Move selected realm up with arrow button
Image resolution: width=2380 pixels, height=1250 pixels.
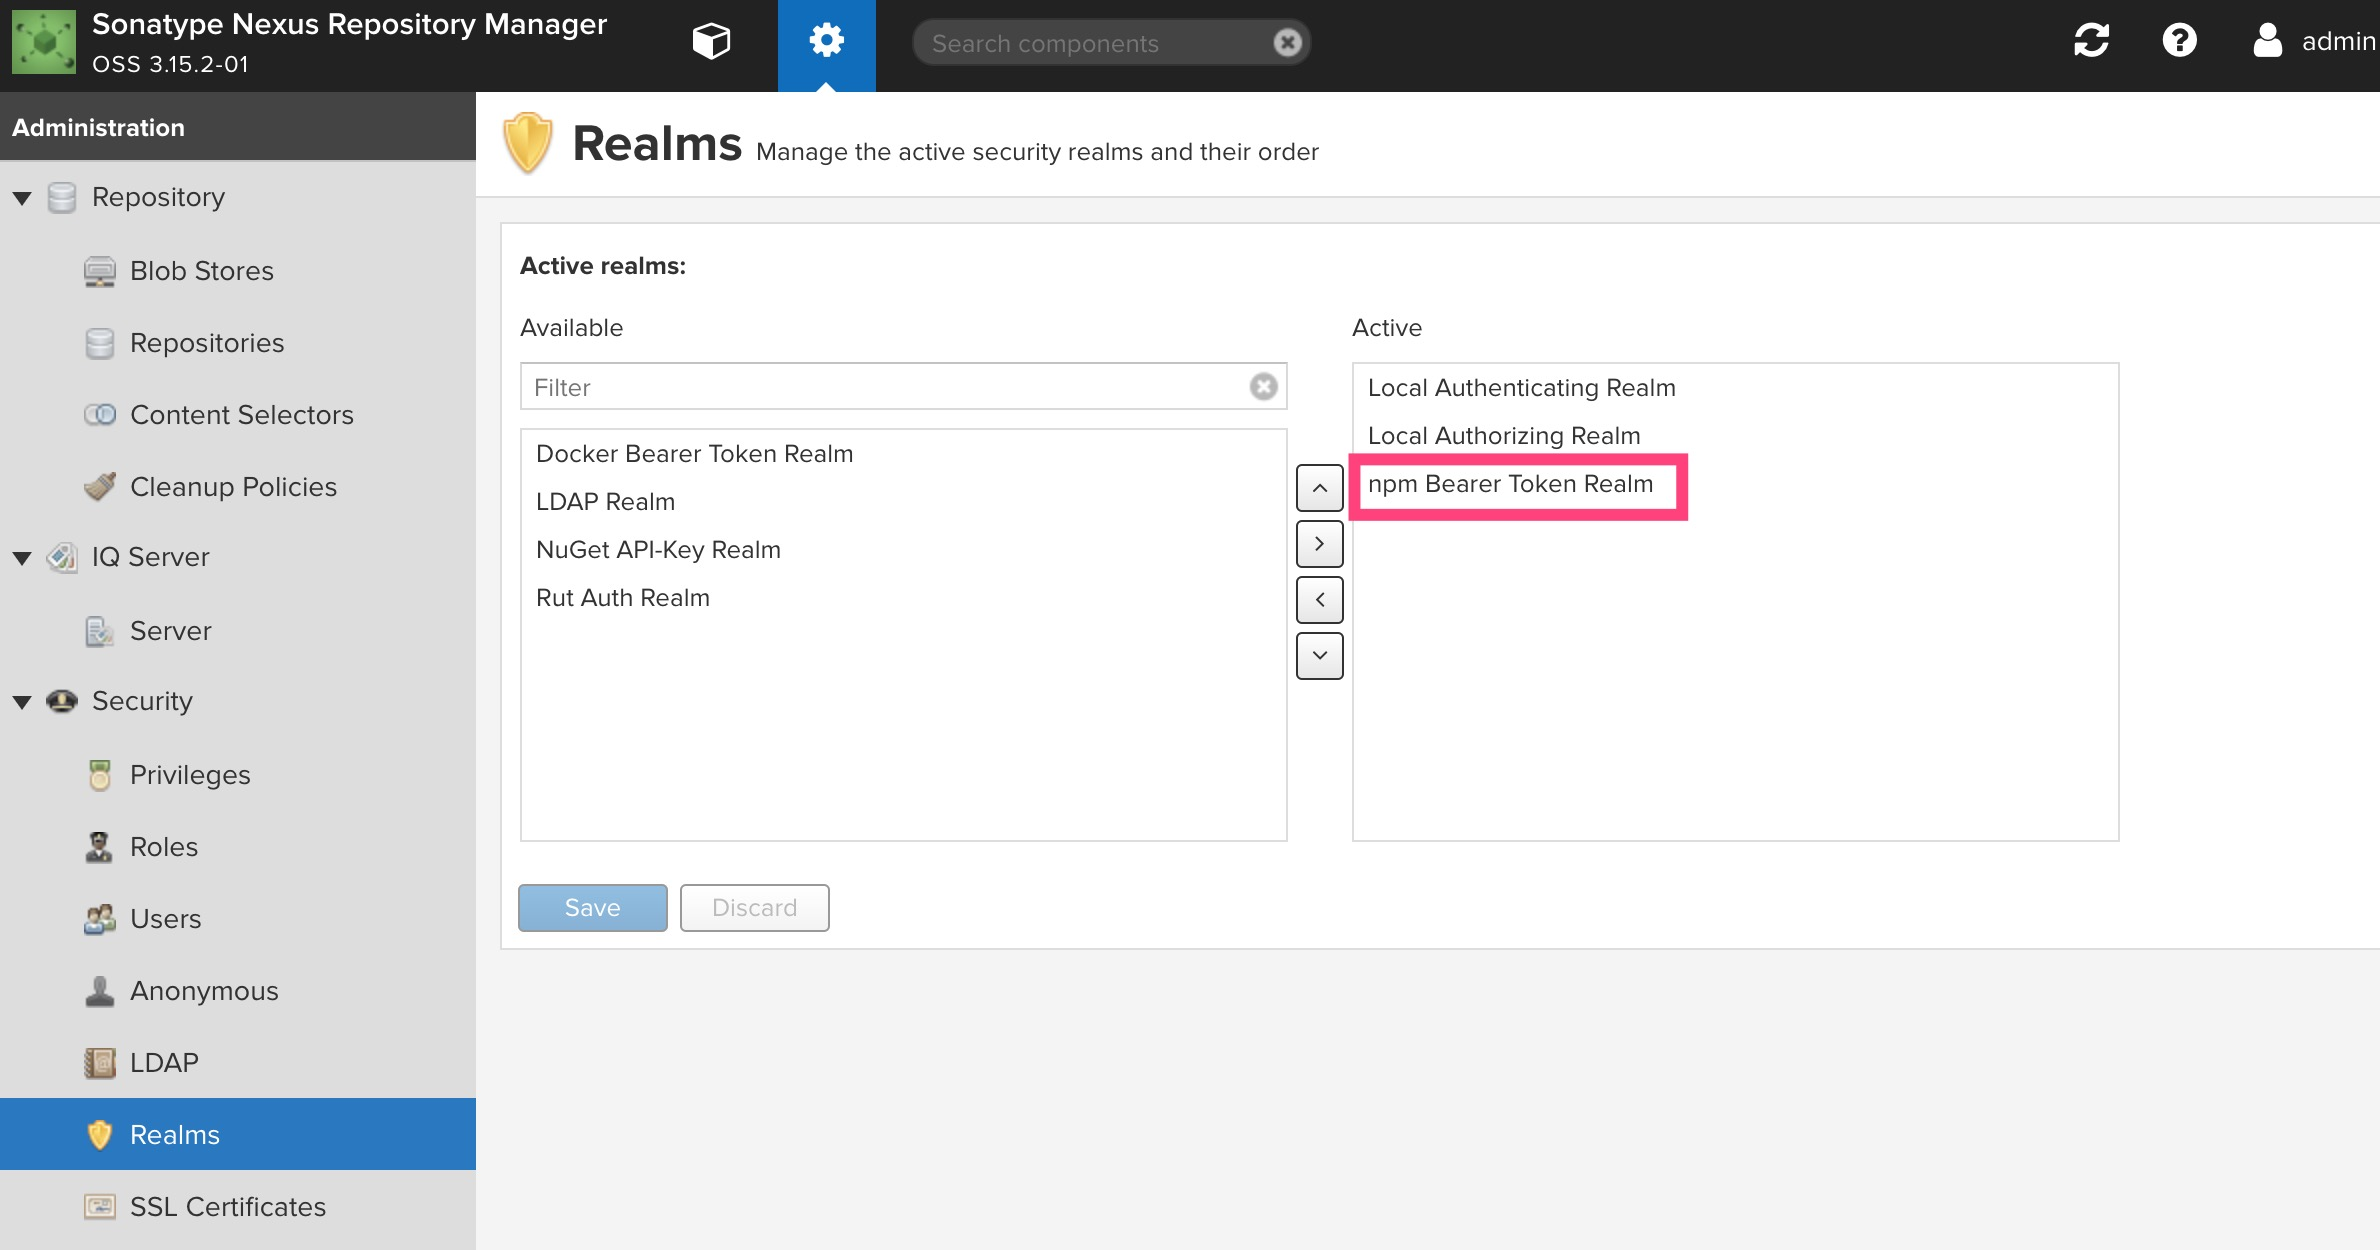click(x=1319, y=488)
